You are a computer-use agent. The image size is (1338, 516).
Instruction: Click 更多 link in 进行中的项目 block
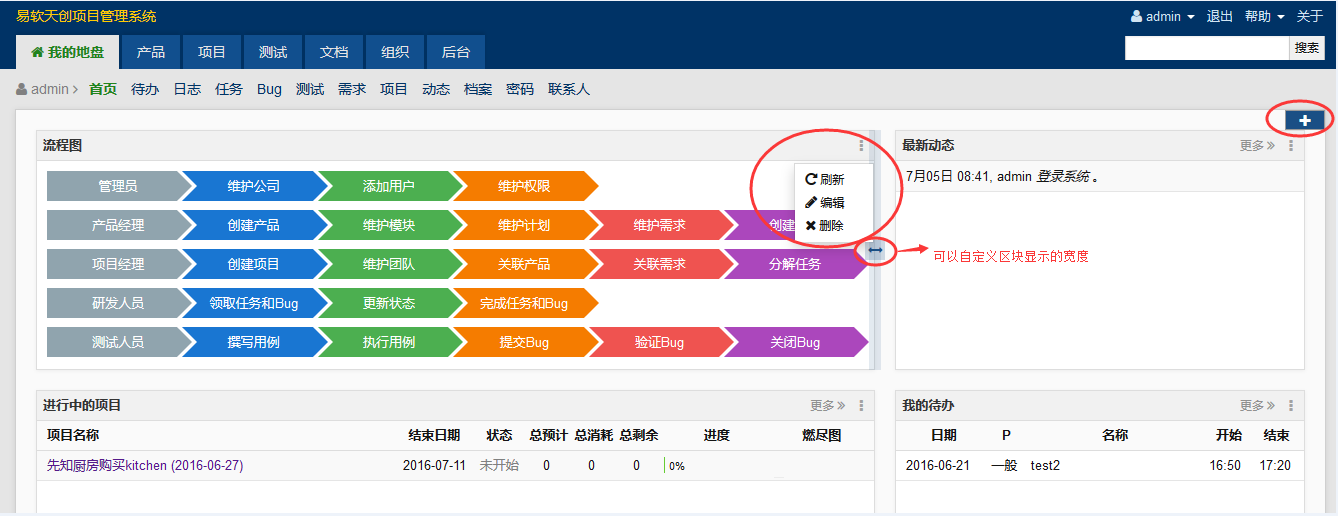[x=827, y=406]
